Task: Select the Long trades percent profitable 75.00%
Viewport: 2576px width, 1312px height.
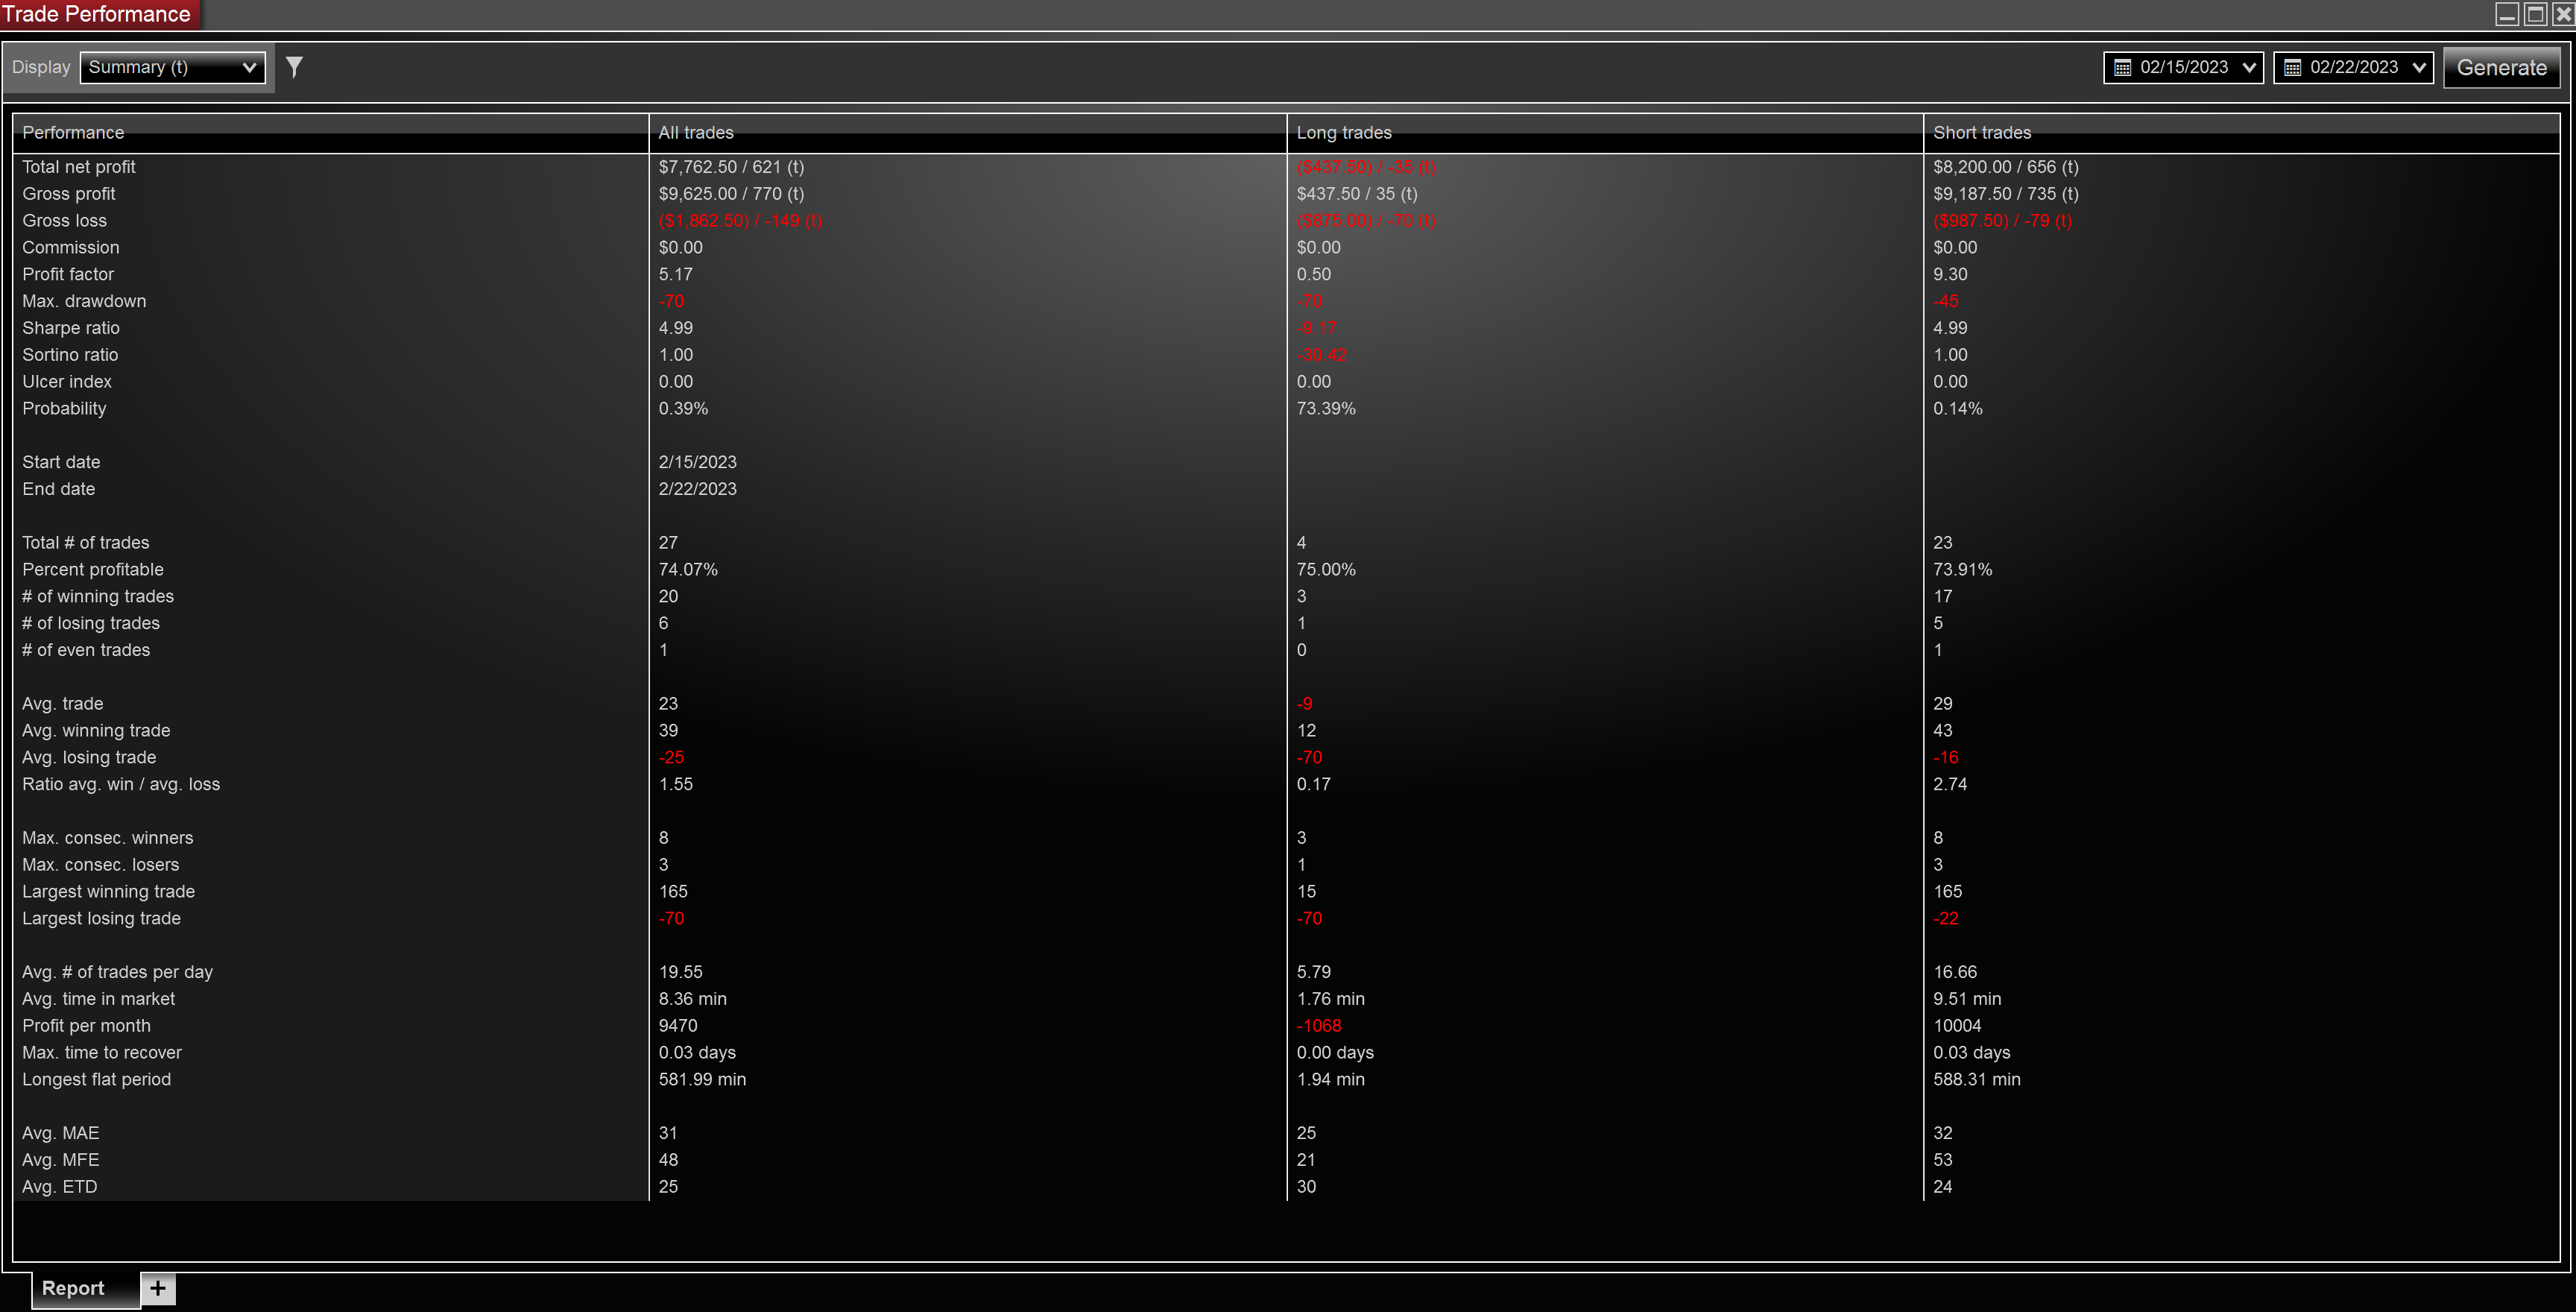Action: click(1326, 570)
